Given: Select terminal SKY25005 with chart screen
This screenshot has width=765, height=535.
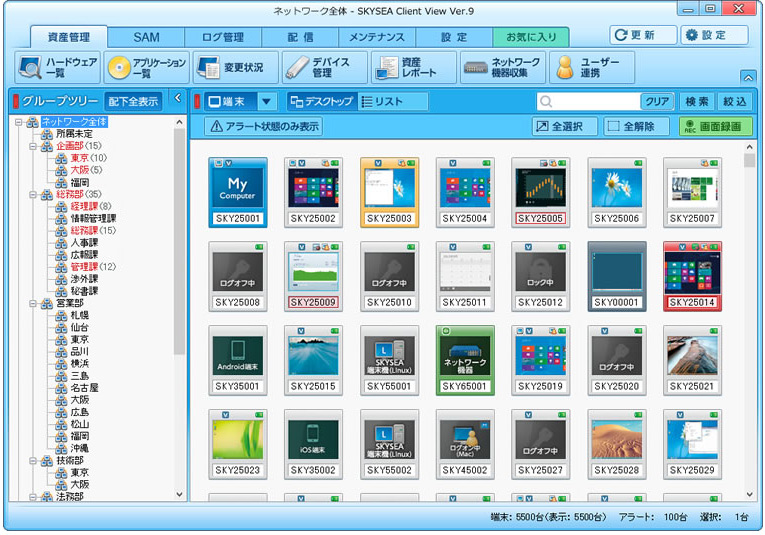Looking at the screenshot, I should click(541, 192).
